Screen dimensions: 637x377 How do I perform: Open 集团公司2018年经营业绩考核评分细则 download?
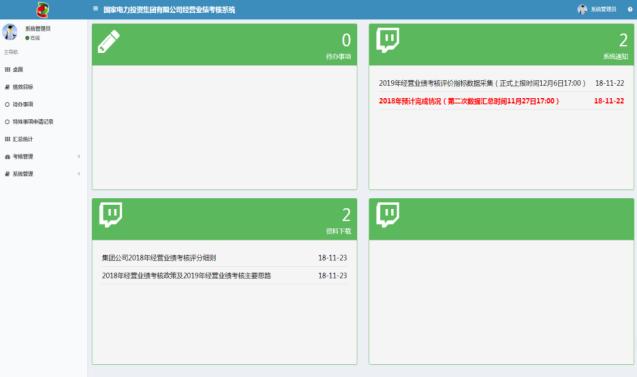coord(224,258)
